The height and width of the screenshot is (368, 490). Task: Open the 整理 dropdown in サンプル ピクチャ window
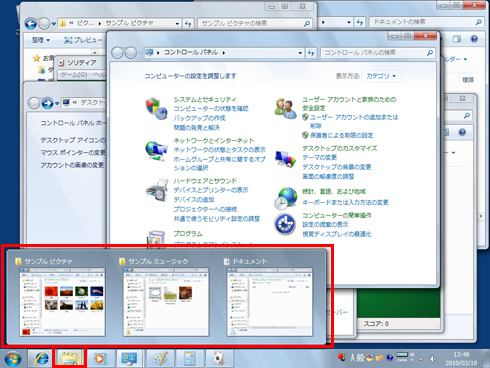[41, 40]
